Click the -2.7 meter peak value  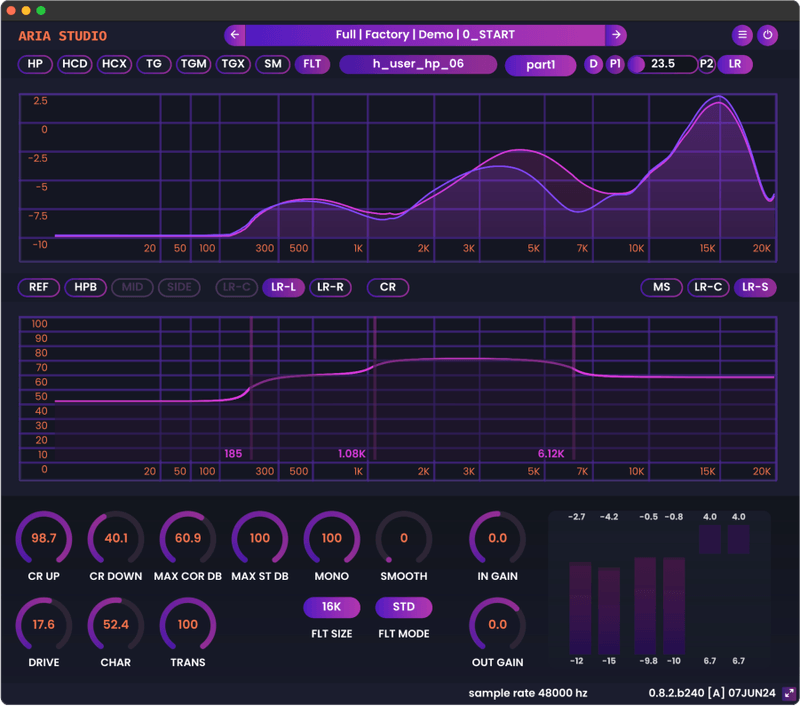point(577,517)
